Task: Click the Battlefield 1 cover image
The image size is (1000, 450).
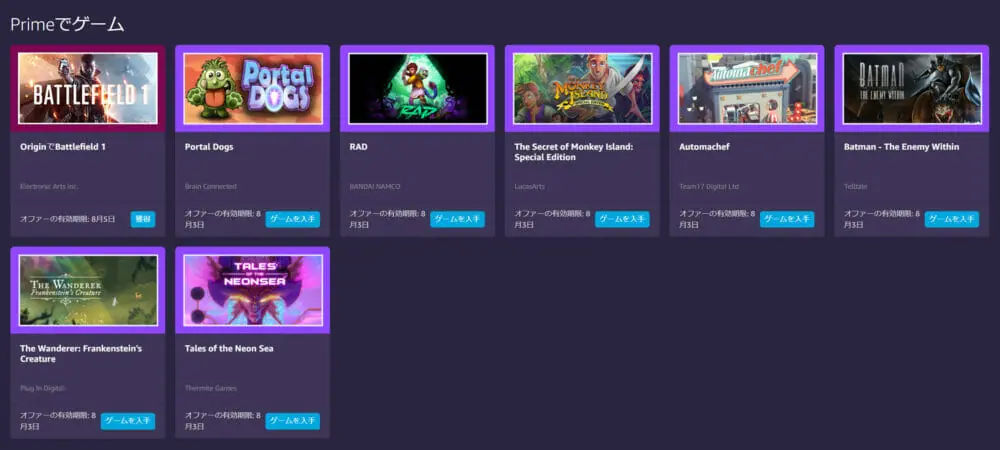Action: 88,89
